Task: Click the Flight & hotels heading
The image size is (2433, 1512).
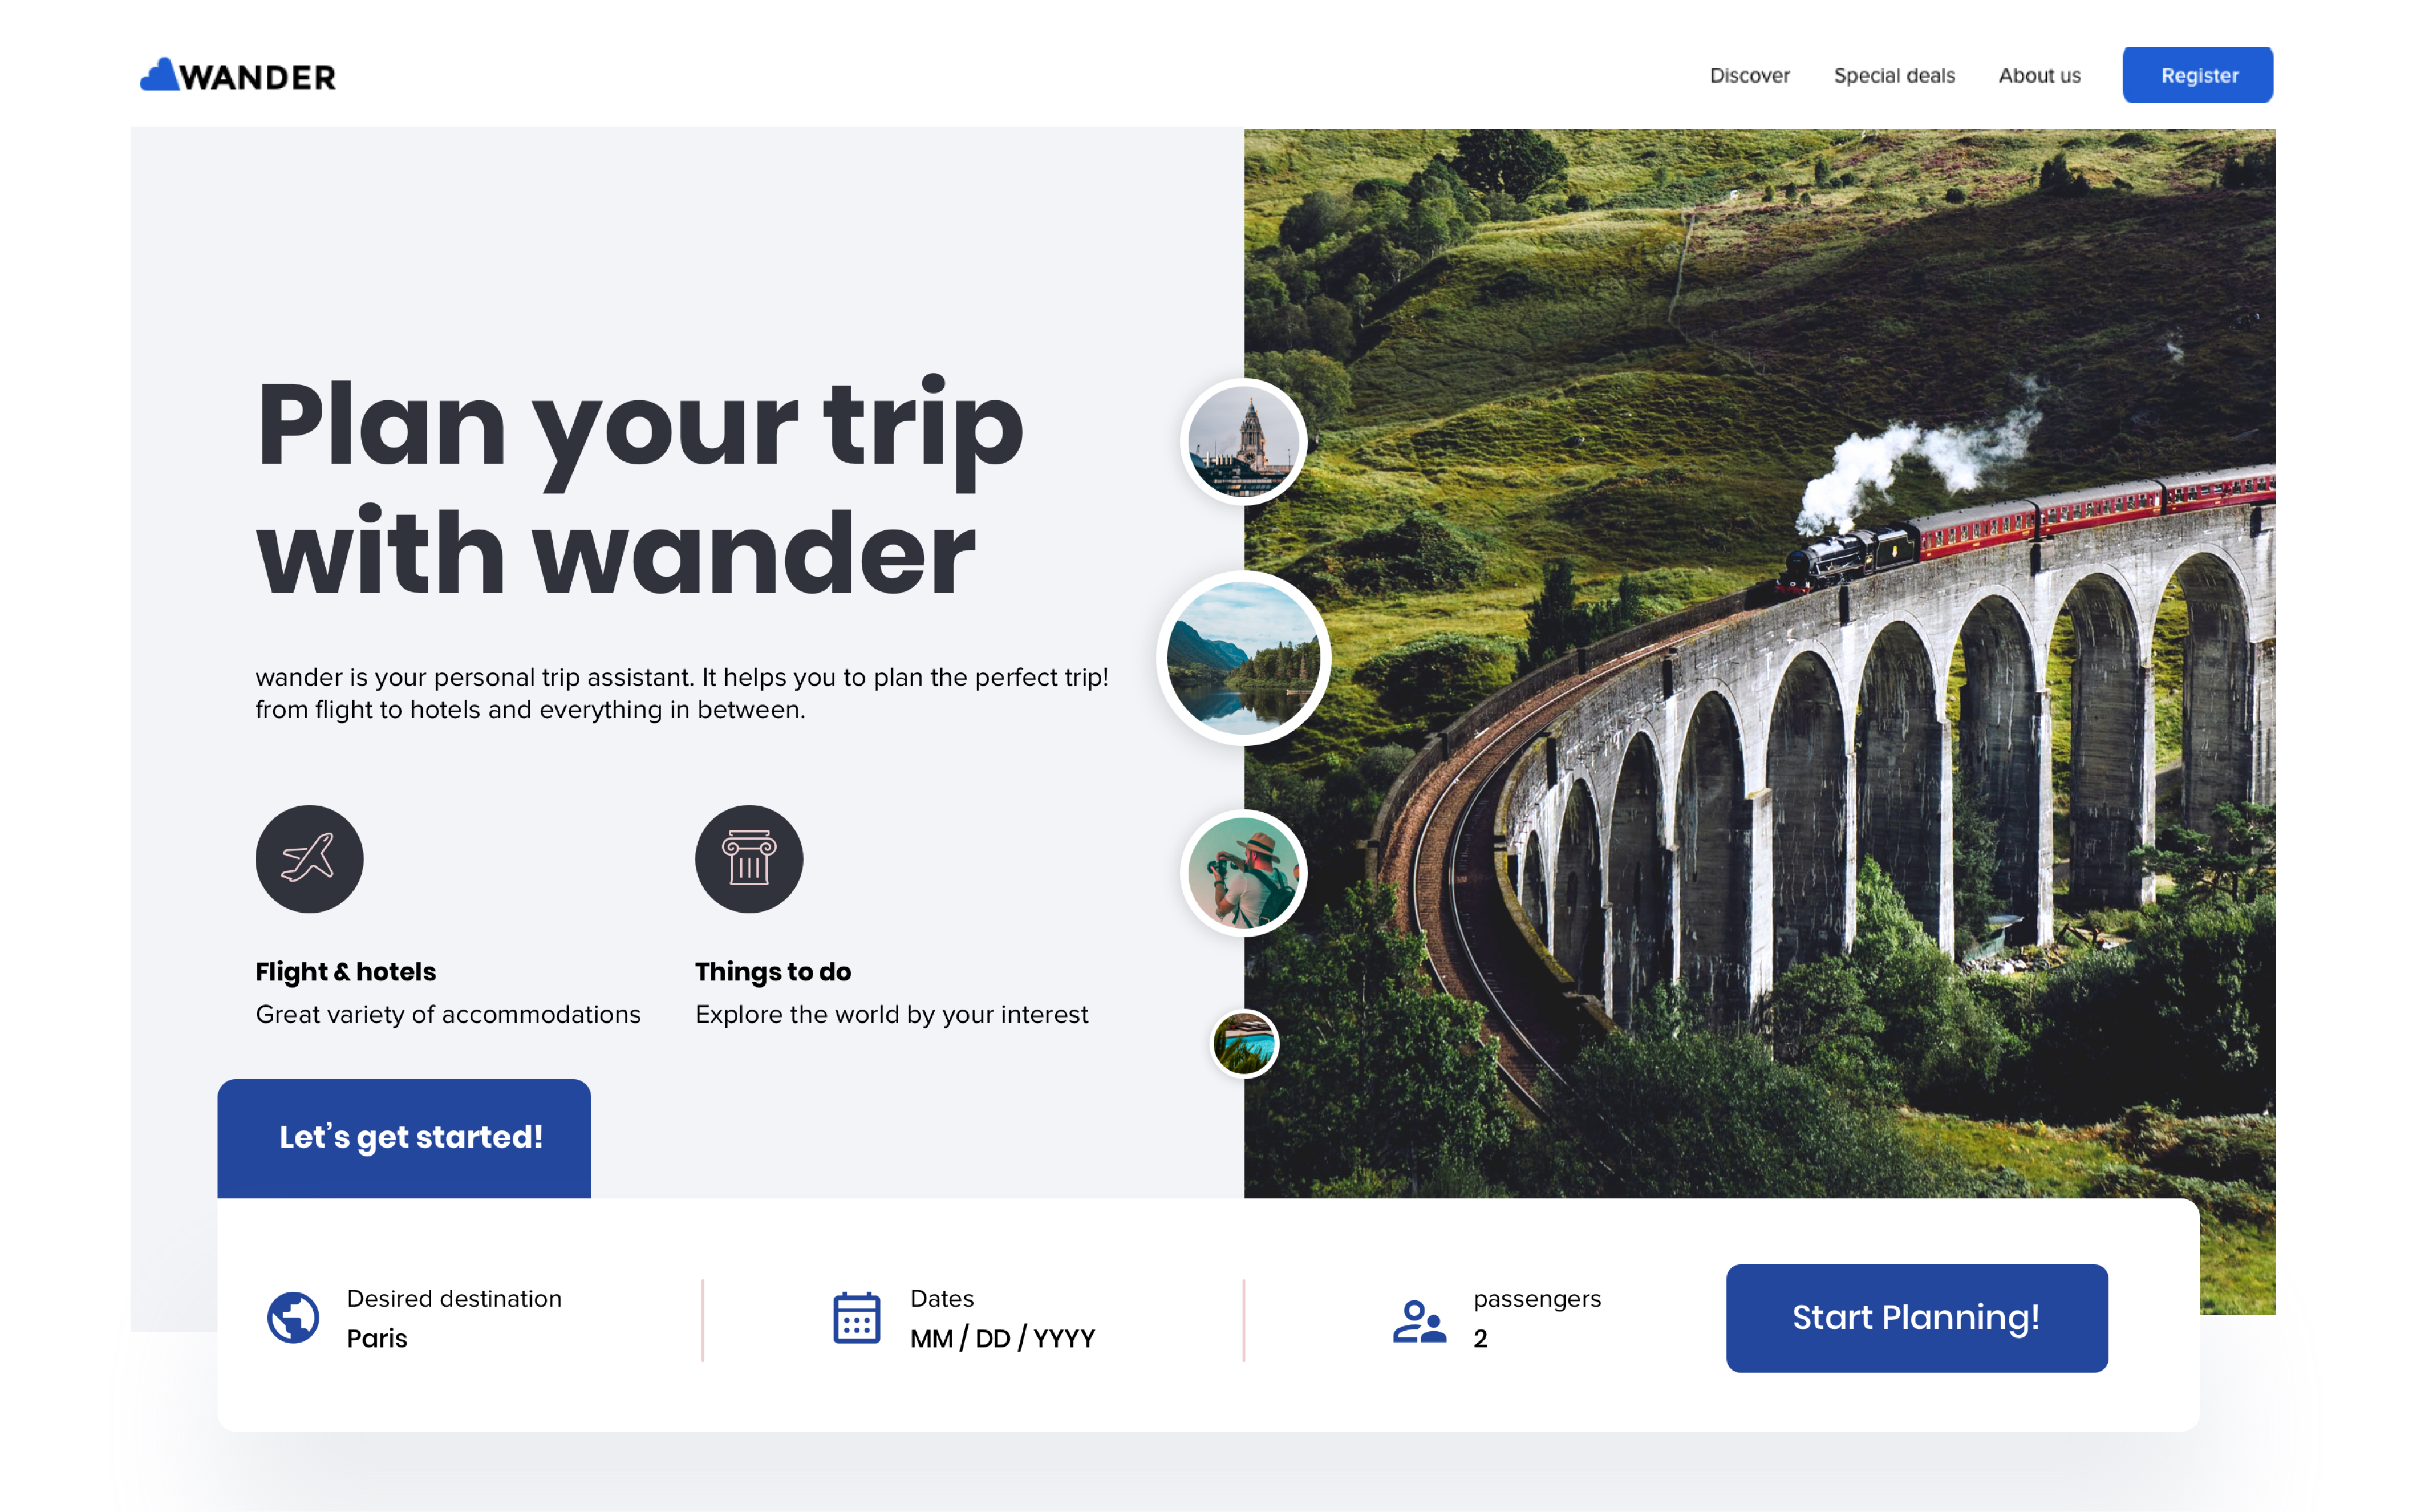Action: pos(345,972)
